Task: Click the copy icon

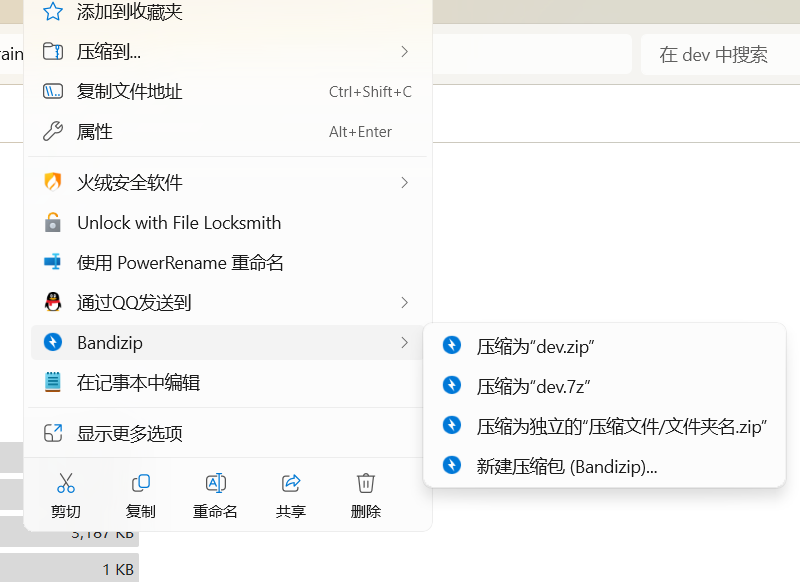Action: click(x=141, y=484)
